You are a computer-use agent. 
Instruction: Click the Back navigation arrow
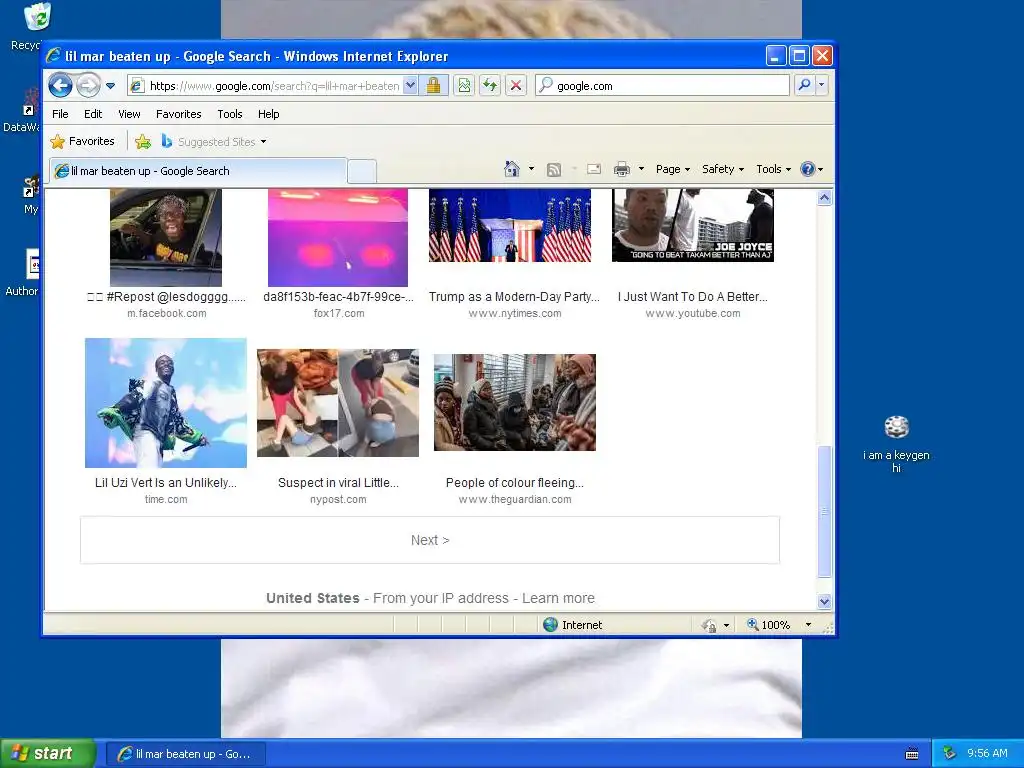[61, 86]
